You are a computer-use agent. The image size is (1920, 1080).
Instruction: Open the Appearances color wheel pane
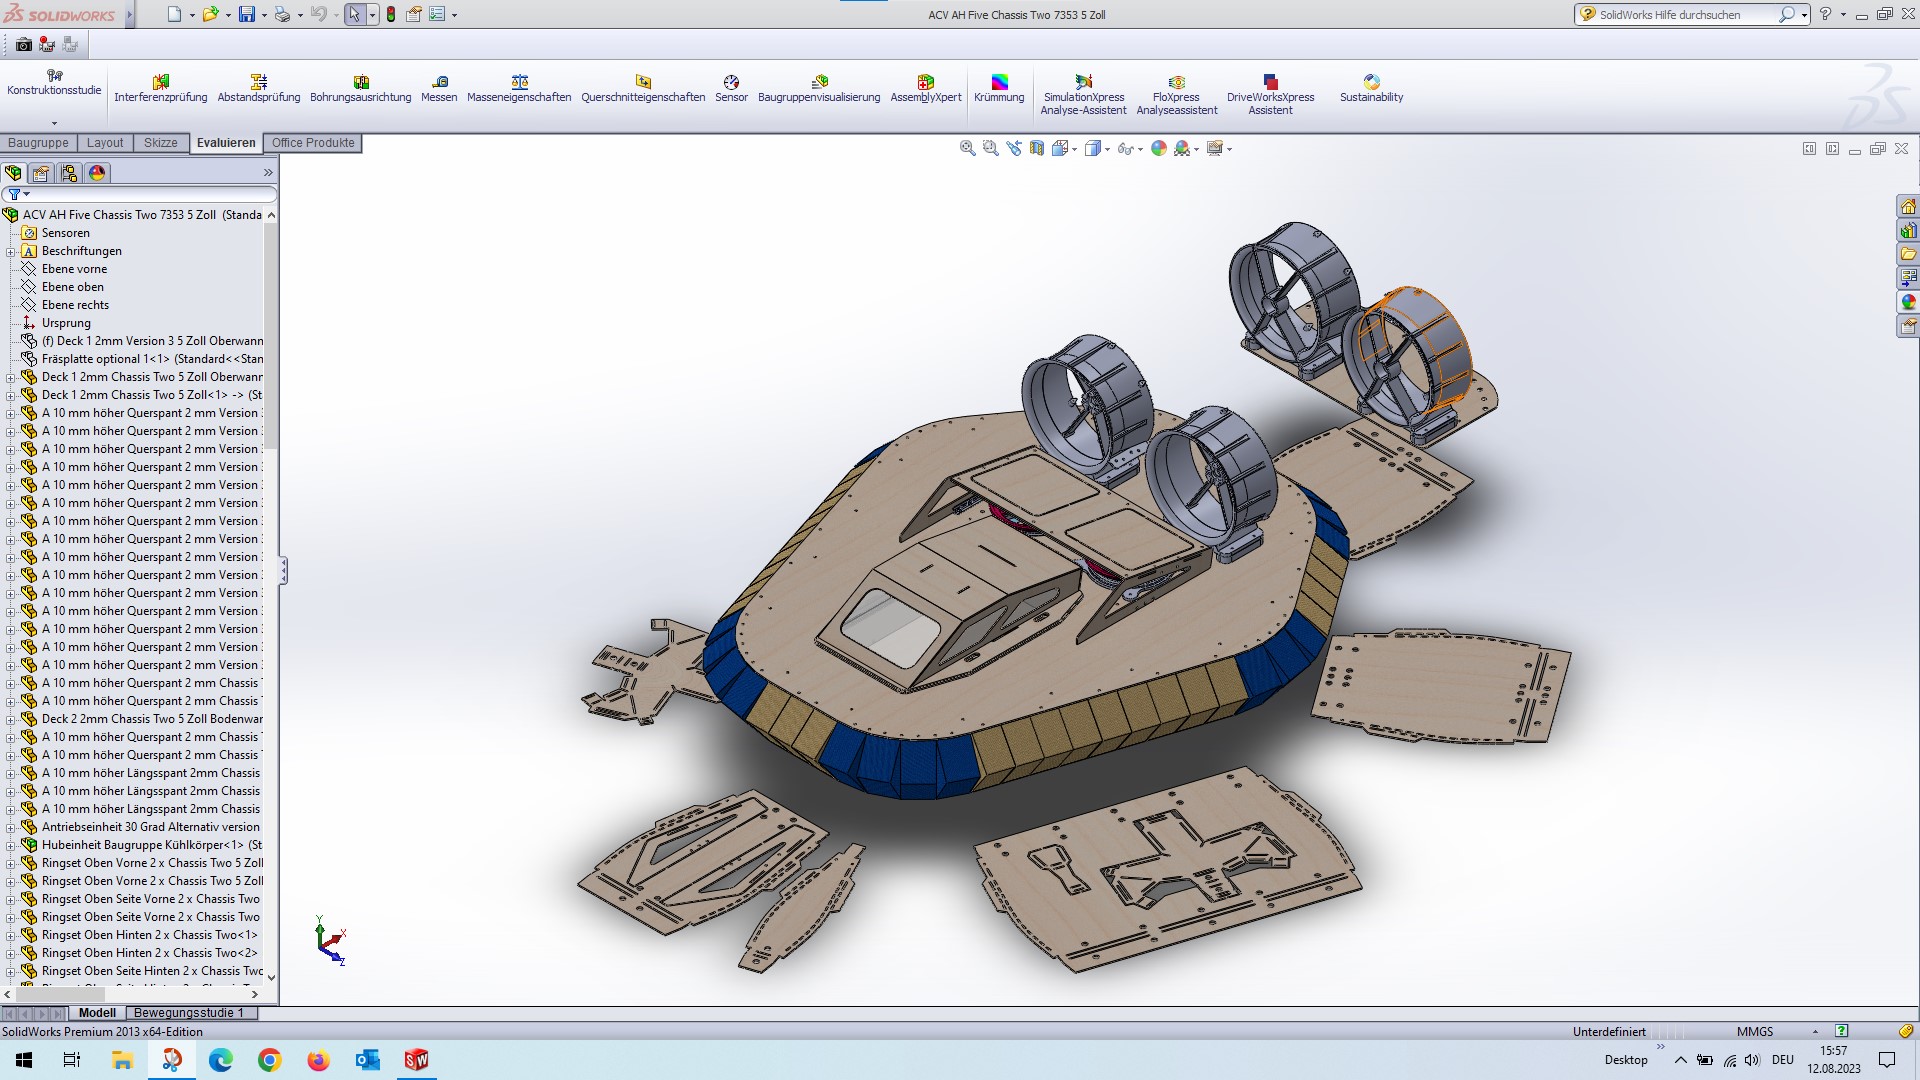1908,302
